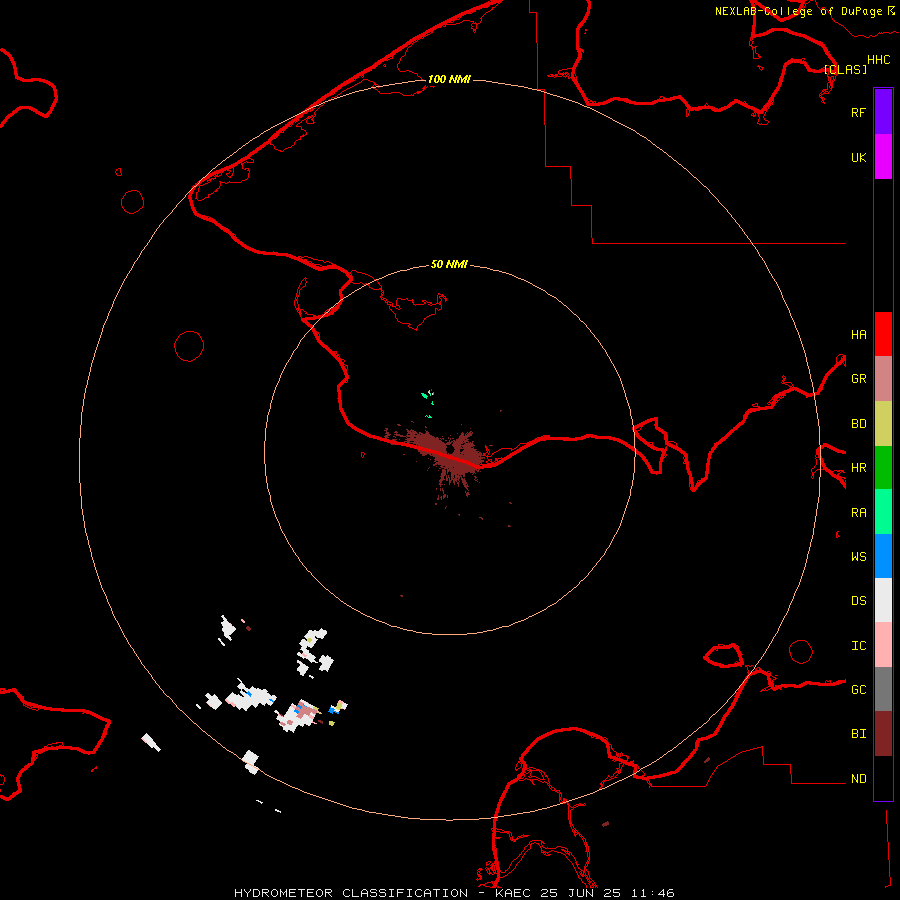Click the 'GR' legend label
This screenshot has height=900, width=900.
(859, 379)
